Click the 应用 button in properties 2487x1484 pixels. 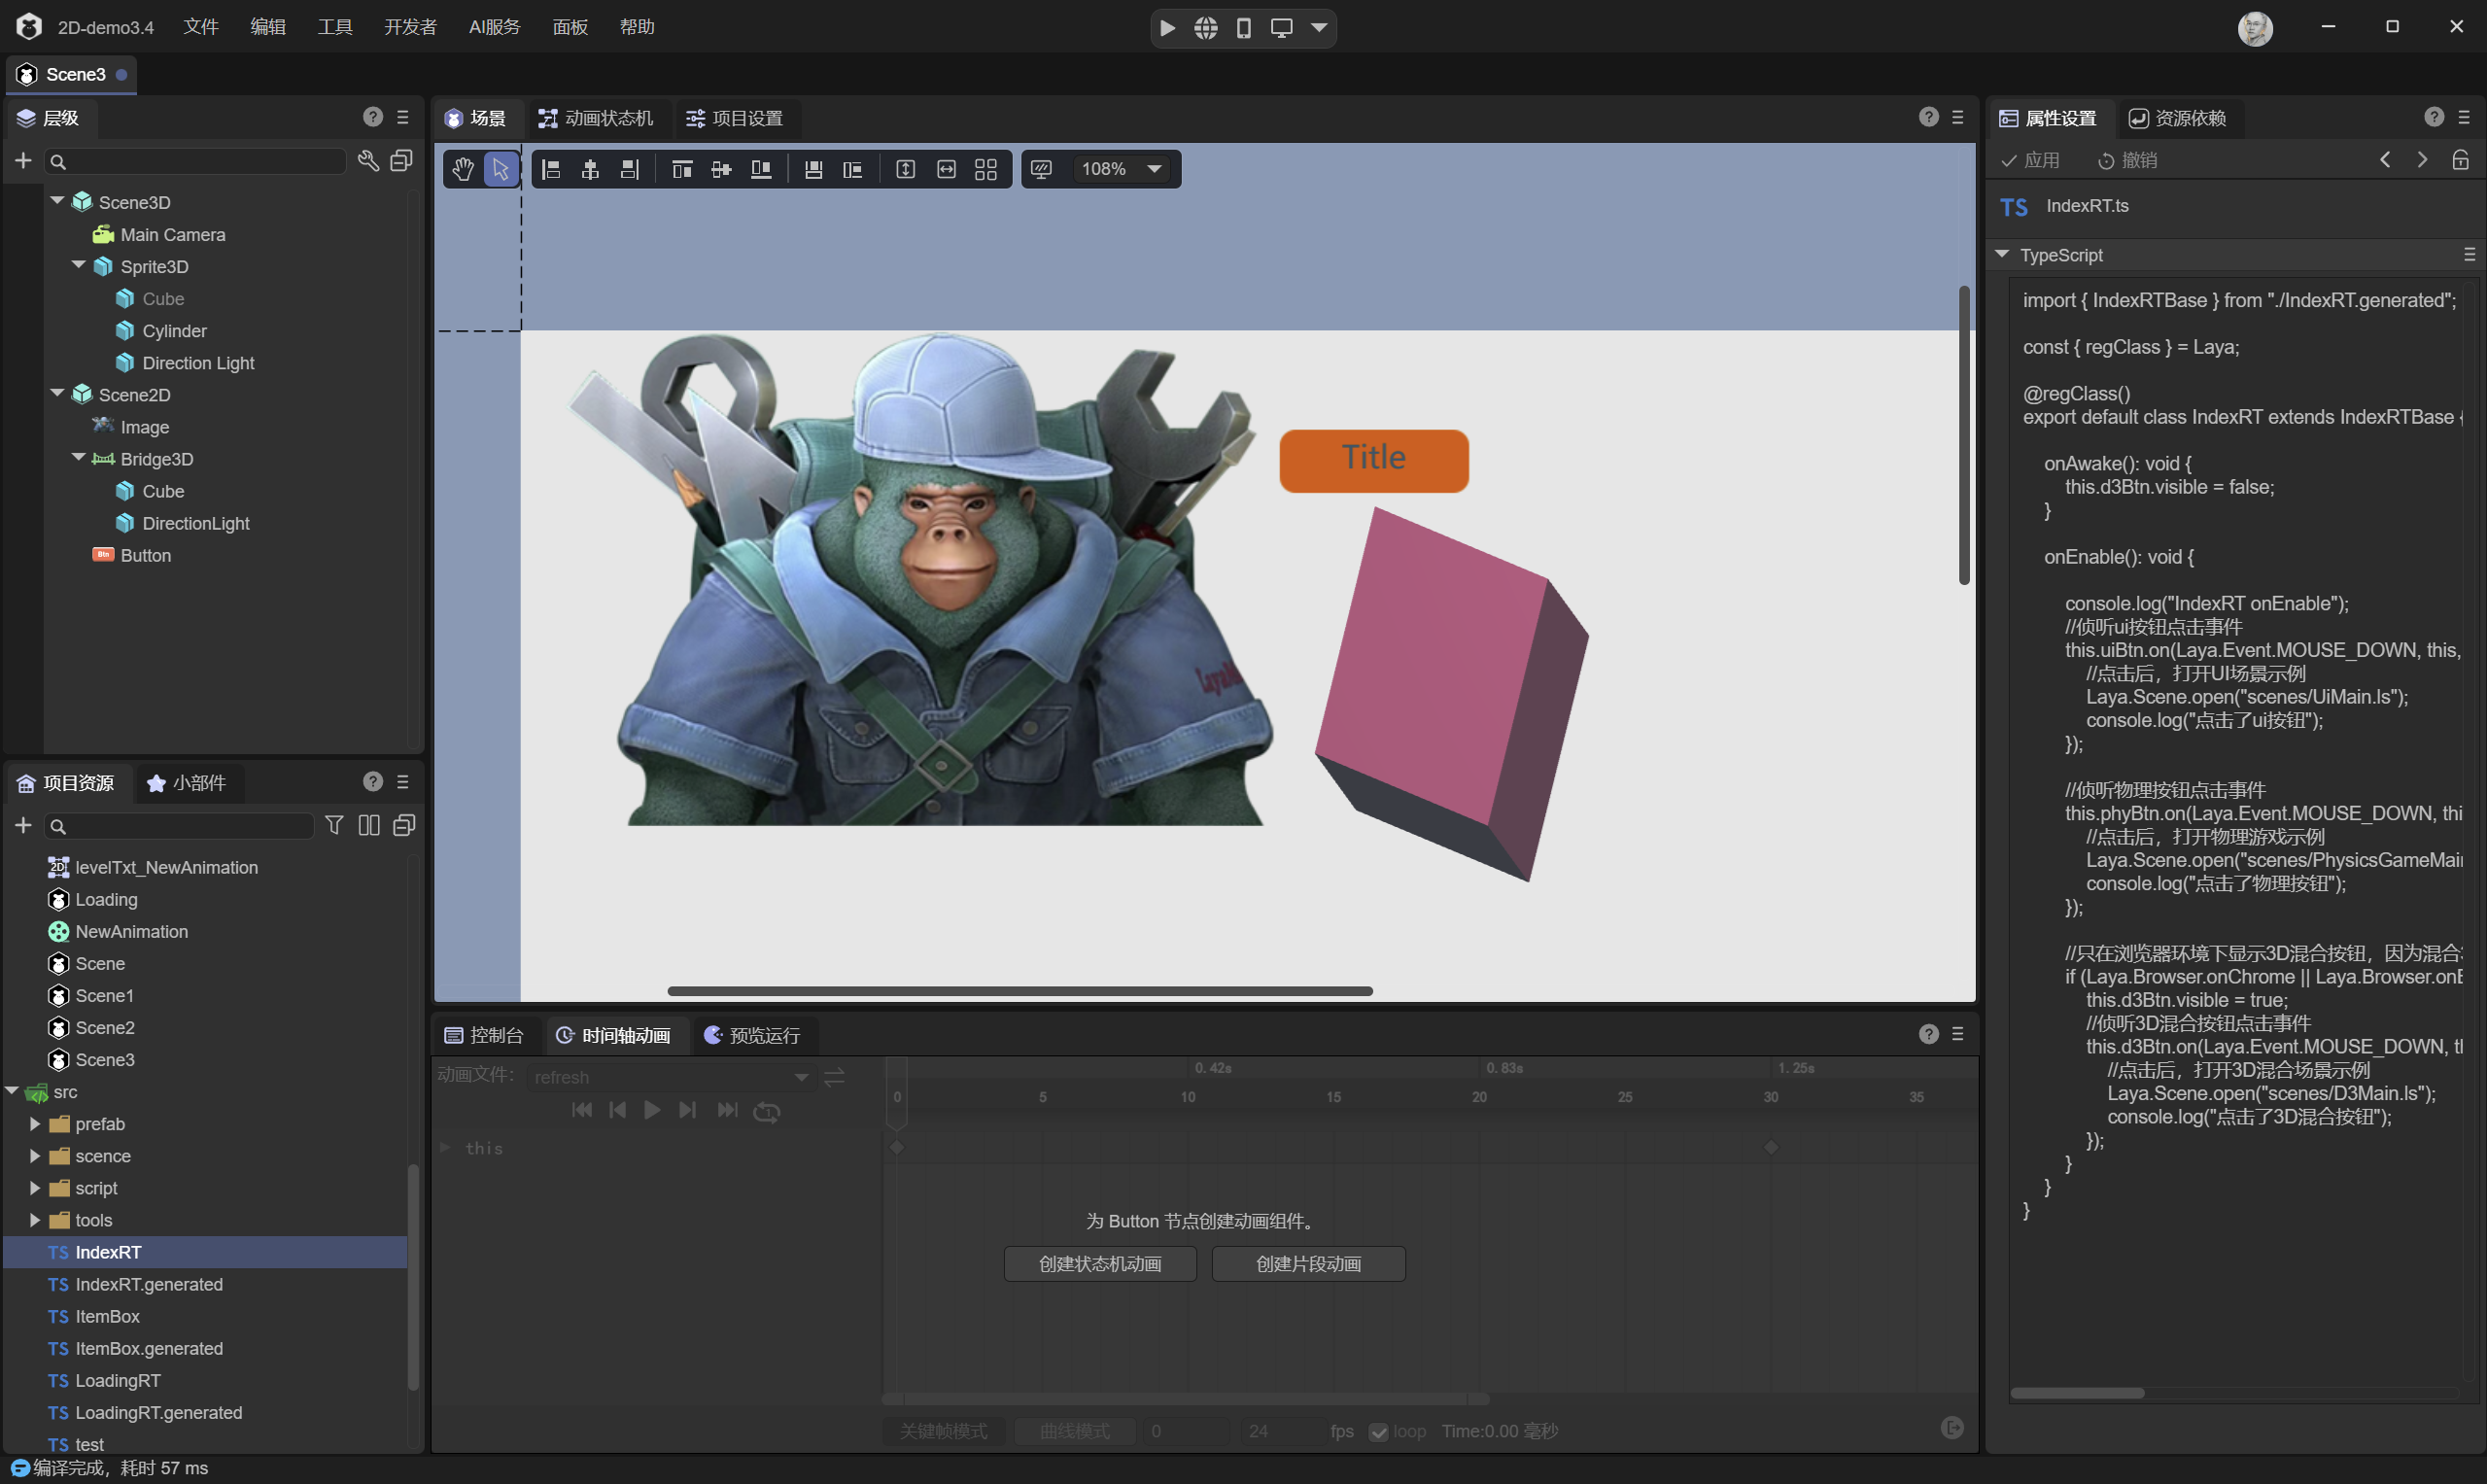coord(2030,160)
